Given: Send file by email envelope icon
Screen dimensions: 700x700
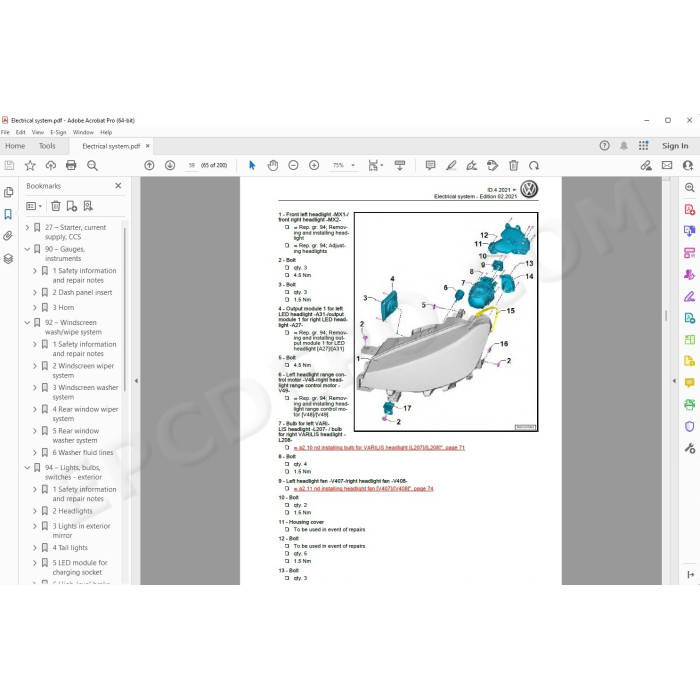Looking at the screenshot, I should pyautogui.click(x=667, y=166).
